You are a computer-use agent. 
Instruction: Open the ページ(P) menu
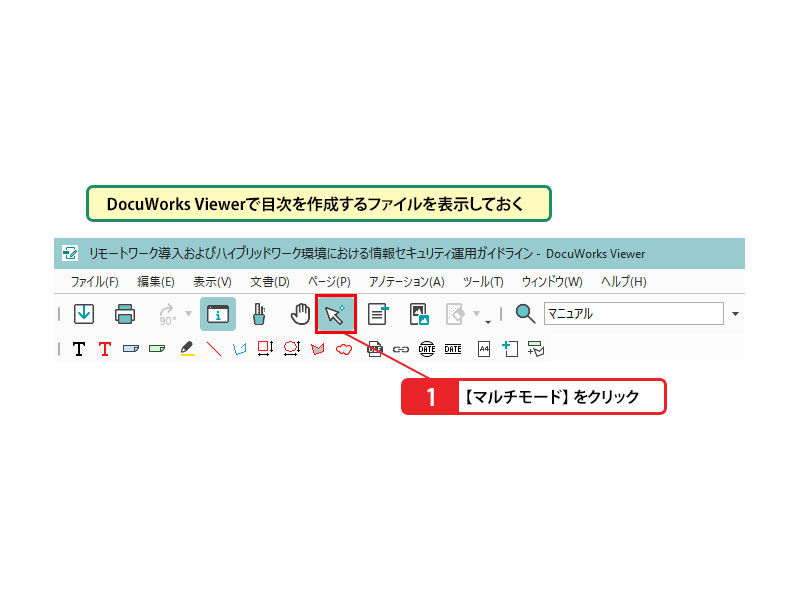[329, 282]
